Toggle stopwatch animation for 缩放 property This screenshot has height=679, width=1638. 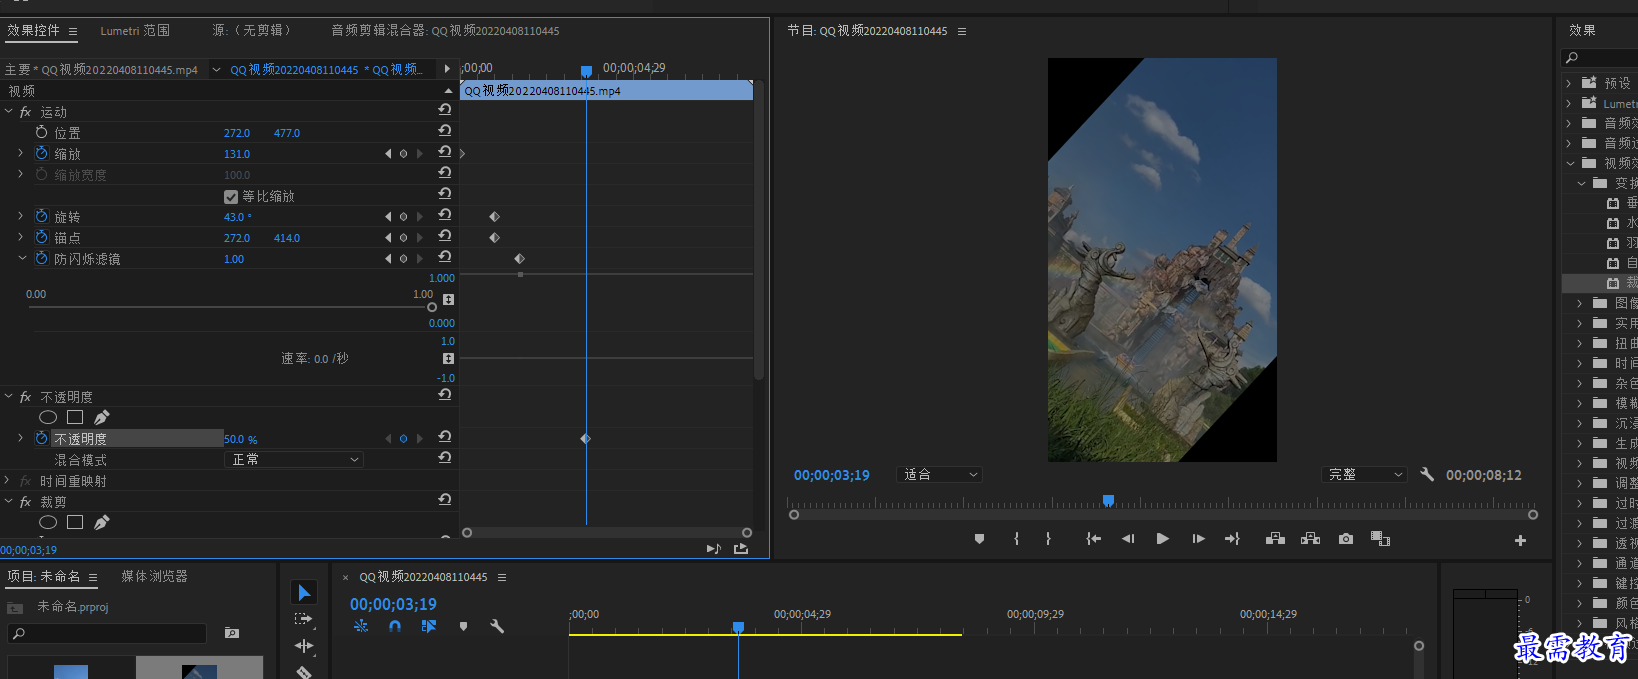pos(41,153)
